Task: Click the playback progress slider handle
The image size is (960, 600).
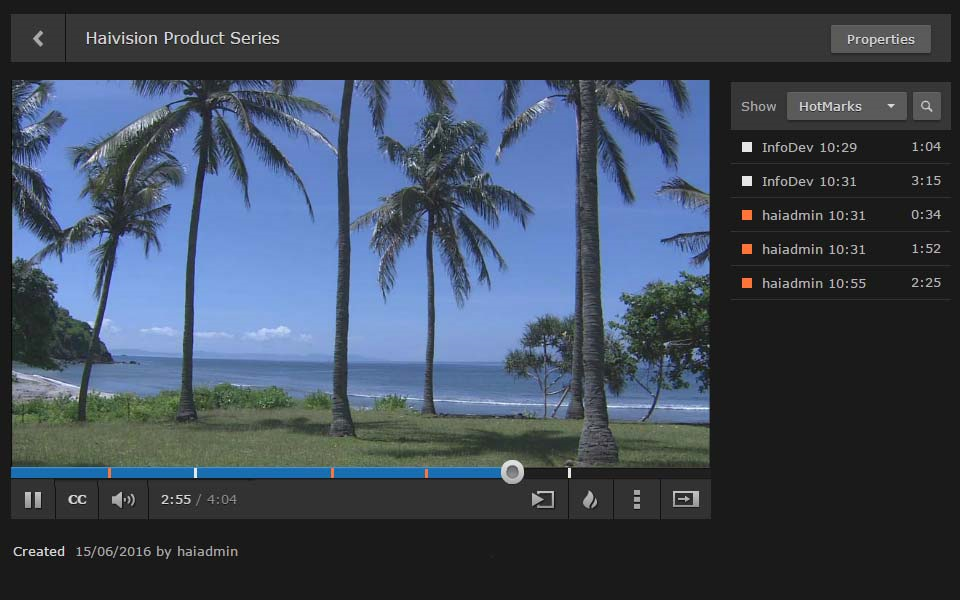Action: click(512, 472)
